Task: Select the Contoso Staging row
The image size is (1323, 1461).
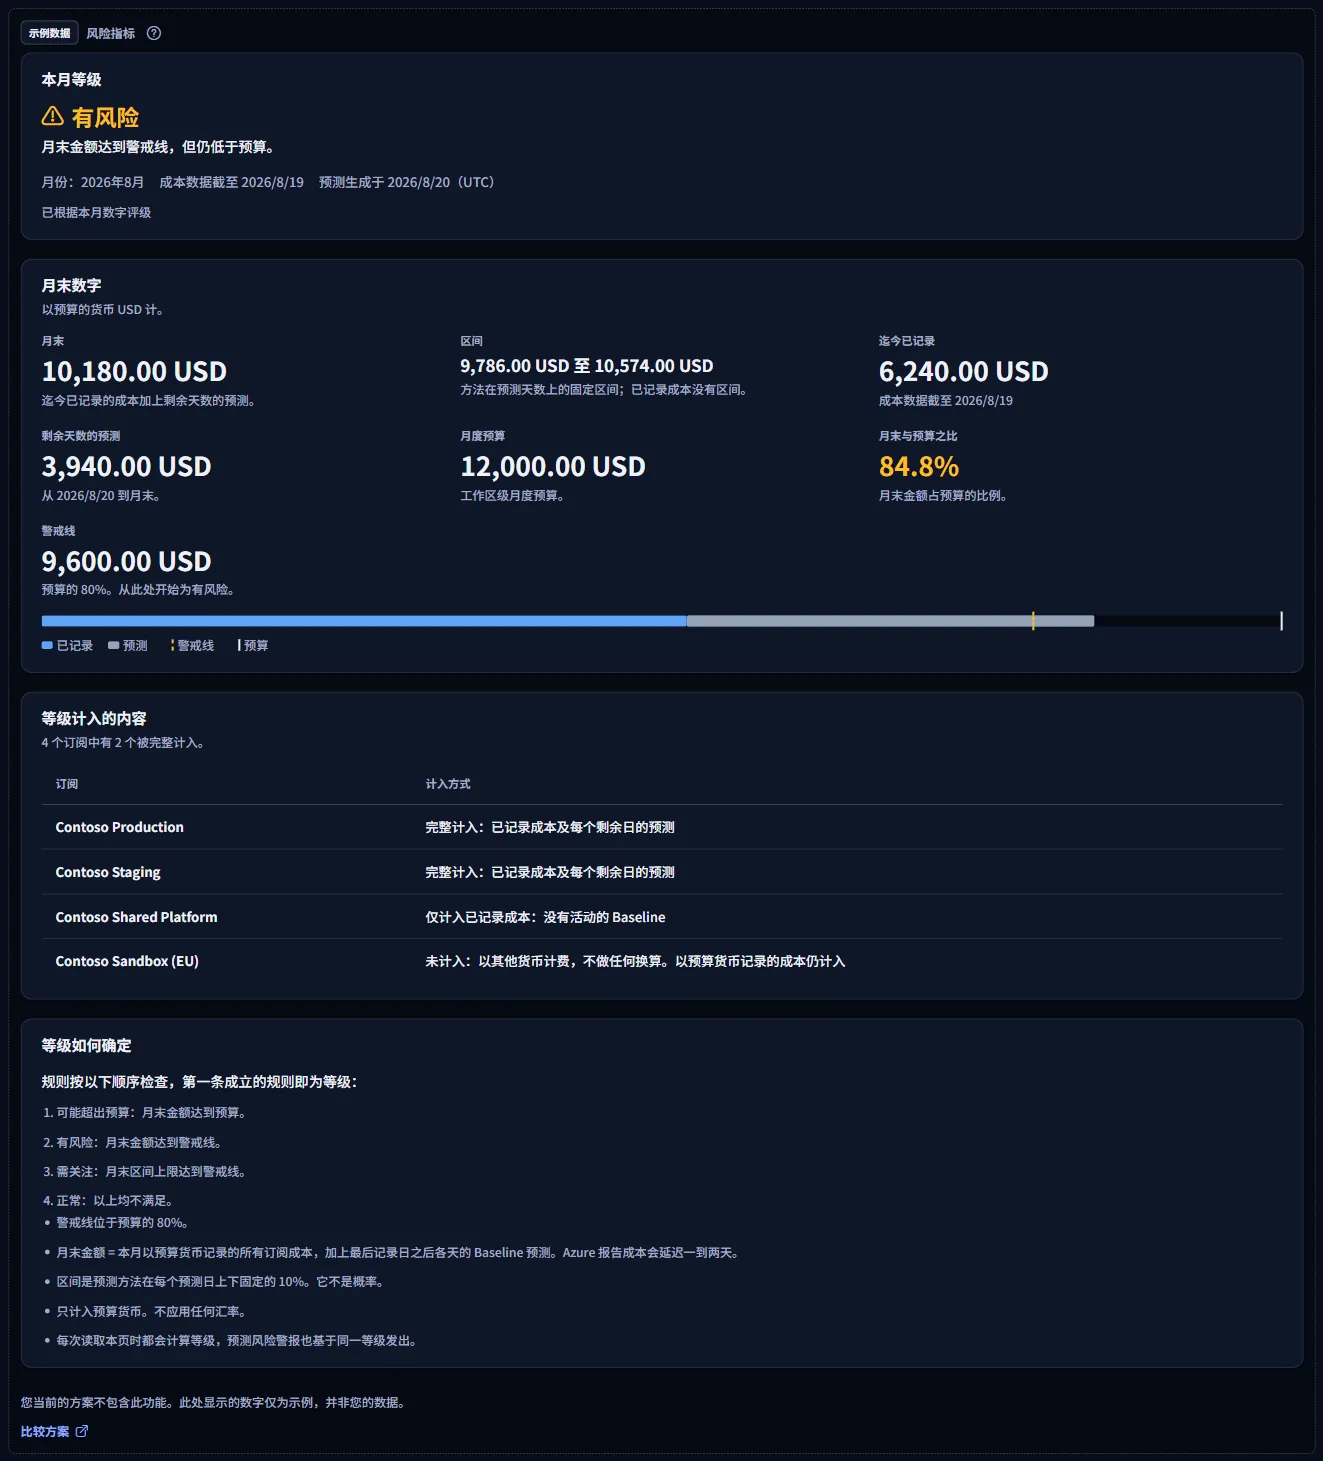Action: 662,872
